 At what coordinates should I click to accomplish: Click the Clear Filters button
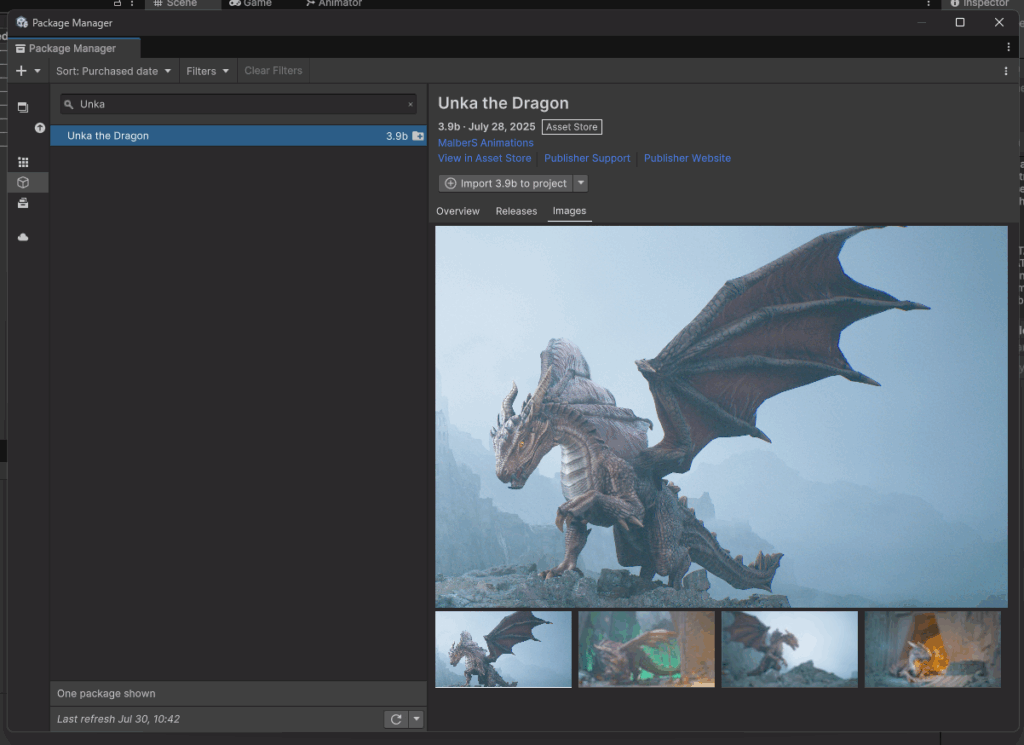pyautogui.click(x=274, y=71)
